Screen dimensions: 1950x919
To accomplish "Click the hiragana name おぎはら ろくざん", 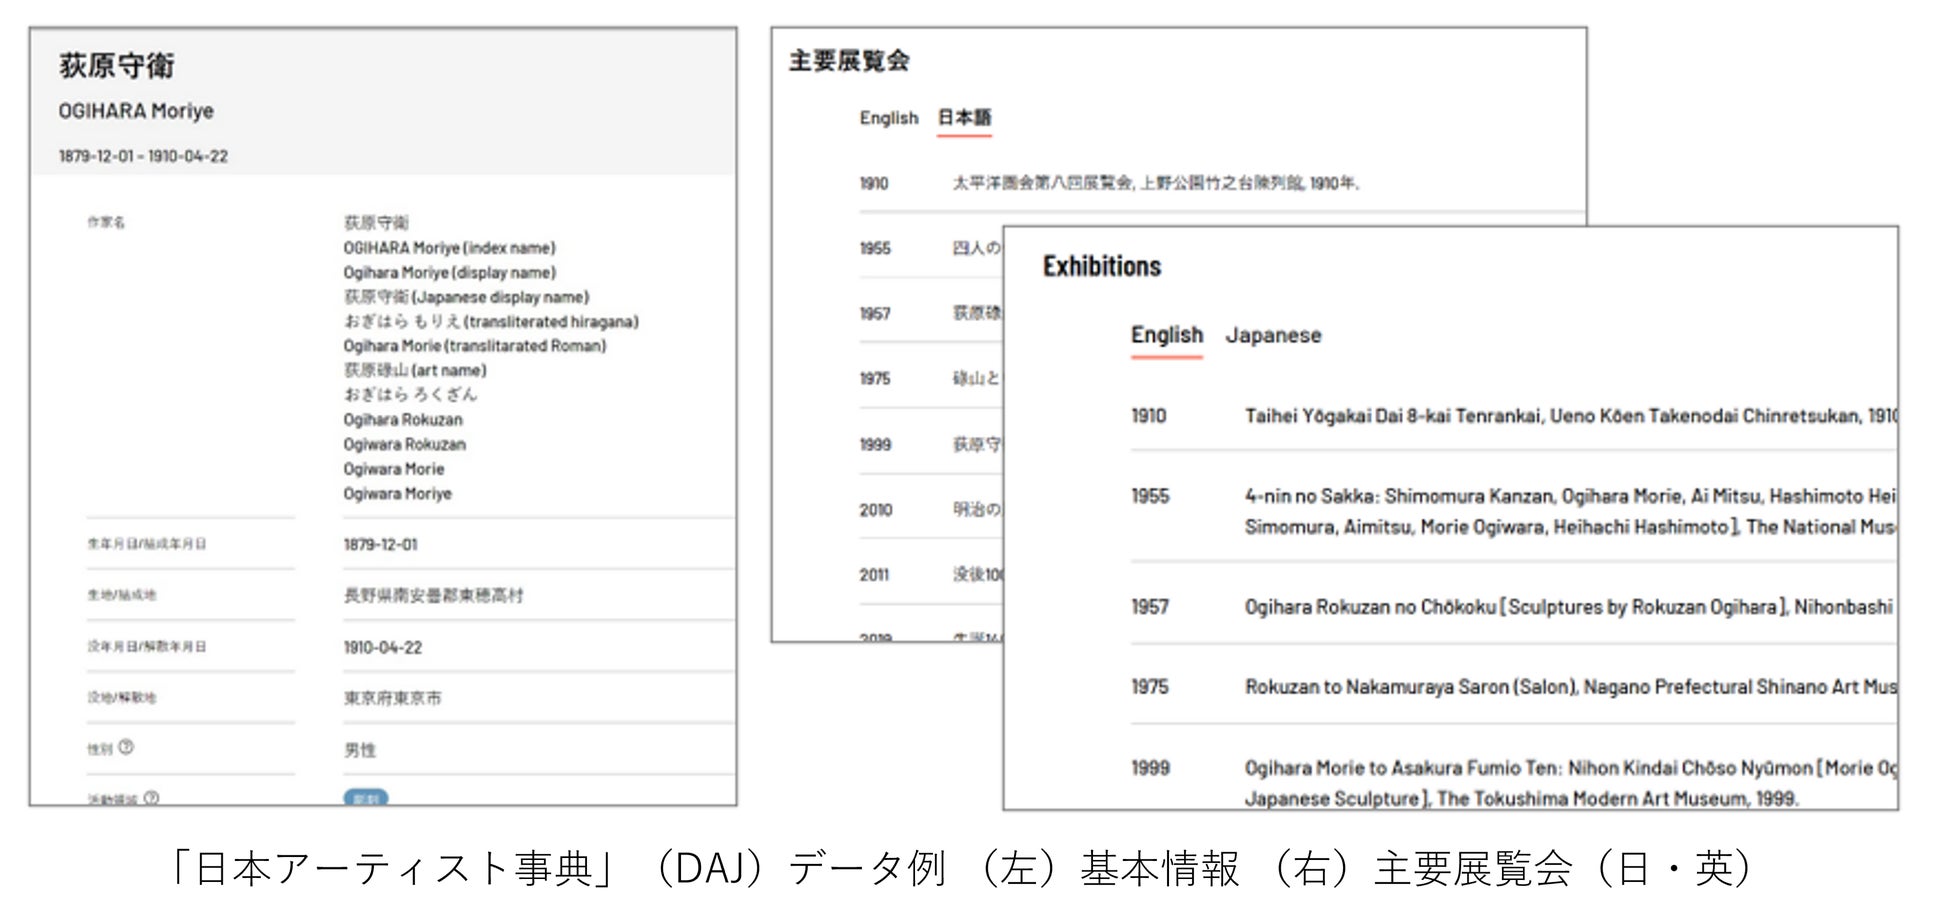I will [410, 394].
